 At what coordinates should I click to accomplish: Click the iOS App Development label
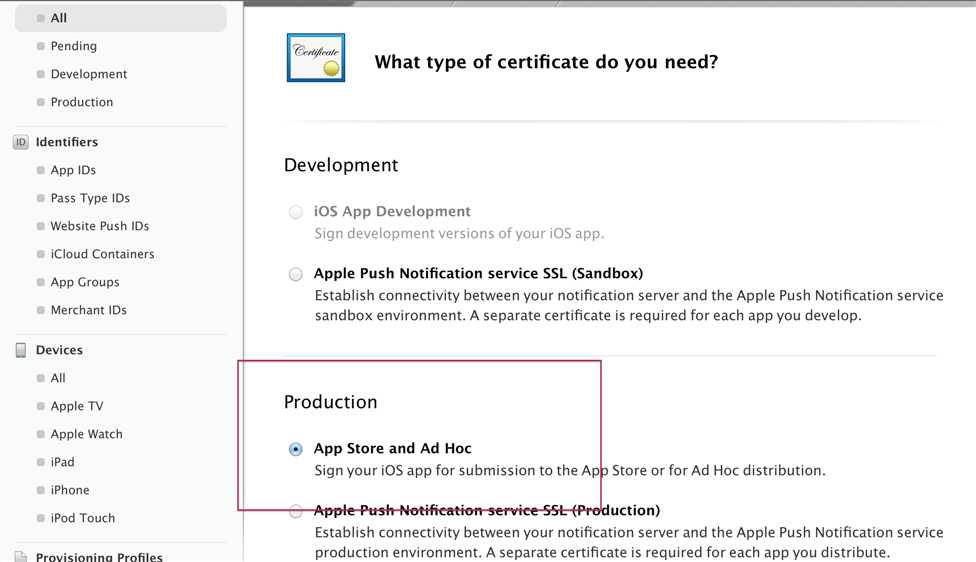pyautogui.click(x=392, y=212)
